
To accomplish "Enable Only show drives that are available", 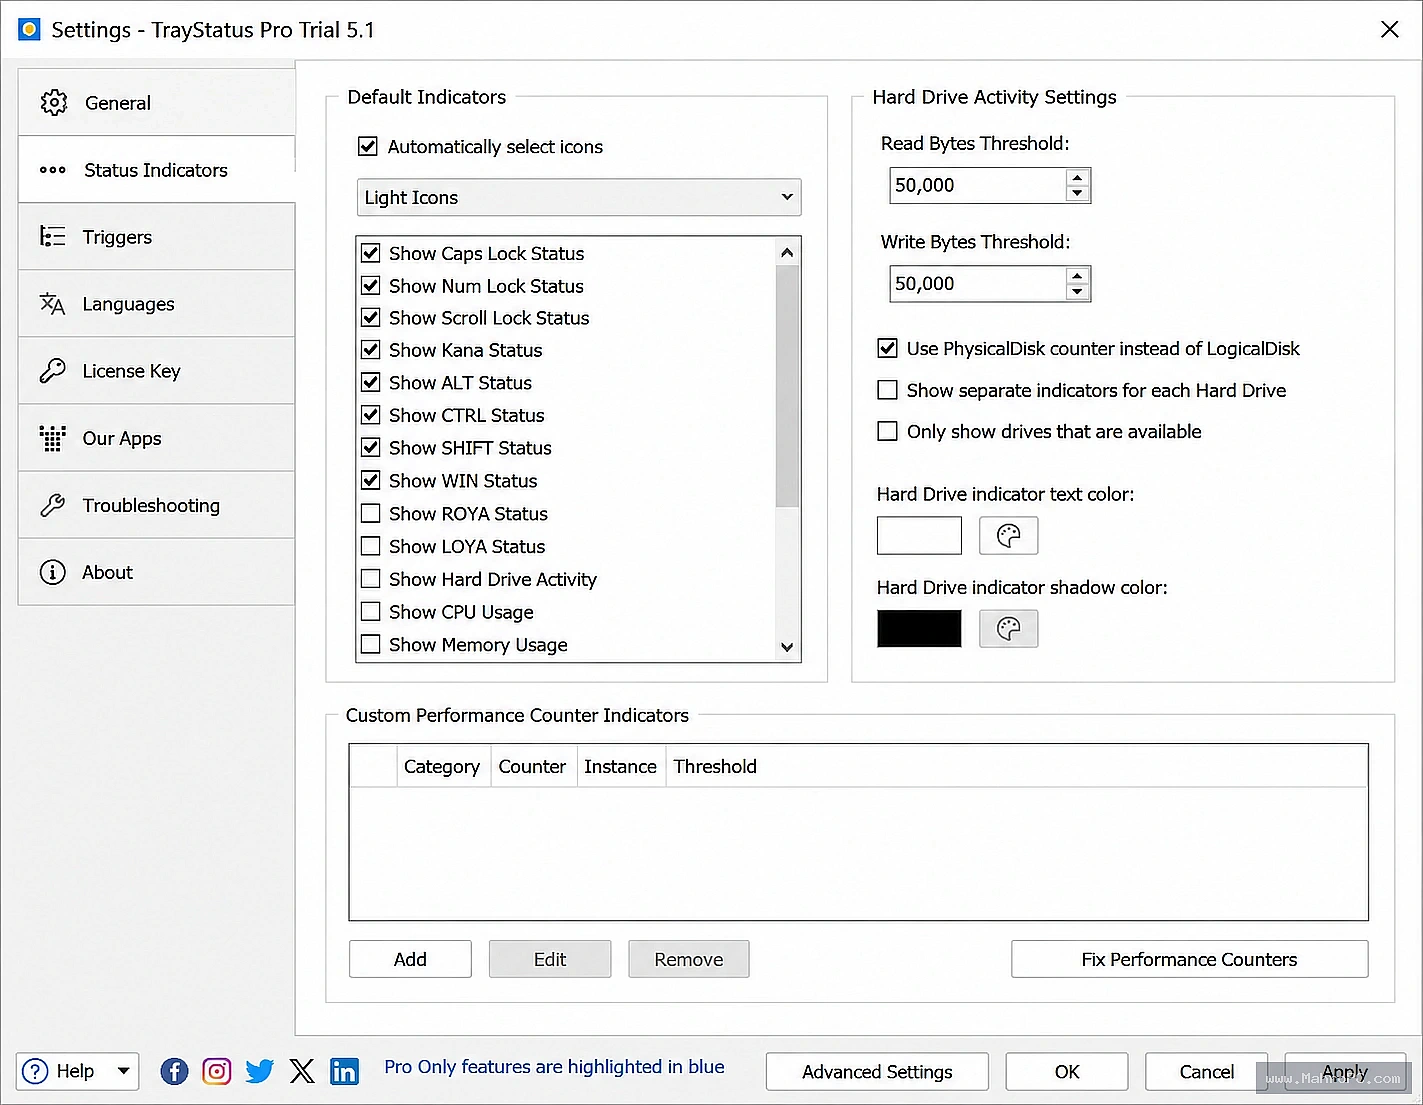I will (x=887, y=431).
